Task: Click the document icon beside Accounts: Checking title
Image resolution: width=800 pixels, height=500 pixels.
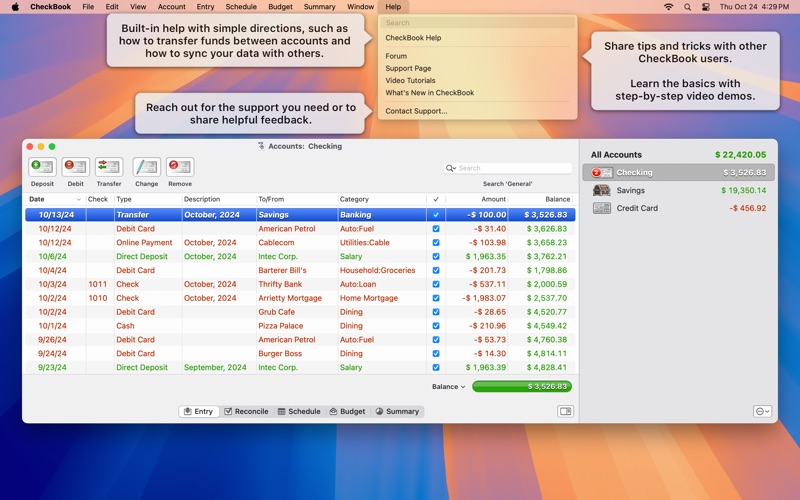Action: point(261,146)
